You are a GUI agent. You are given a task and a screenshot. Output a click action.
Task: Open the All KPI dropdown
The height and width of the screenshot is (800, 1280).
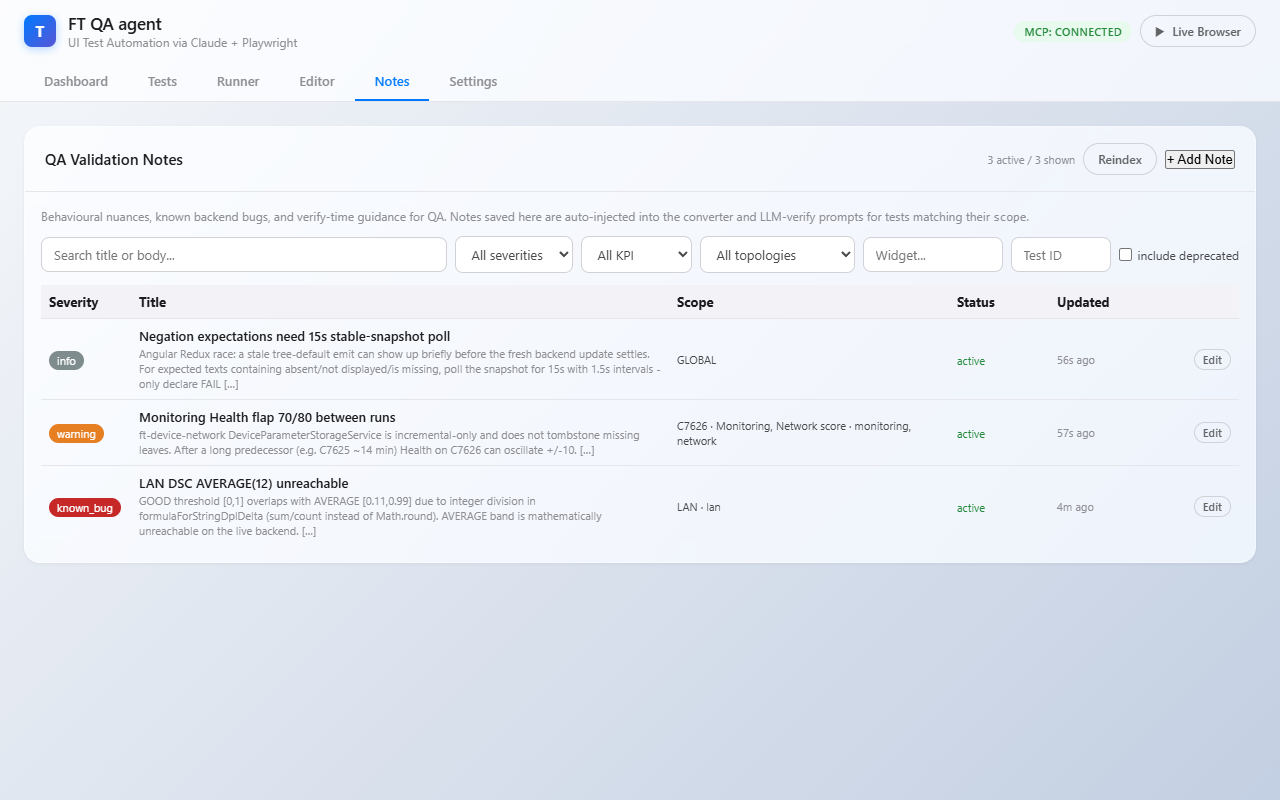[x=636, y=255]
